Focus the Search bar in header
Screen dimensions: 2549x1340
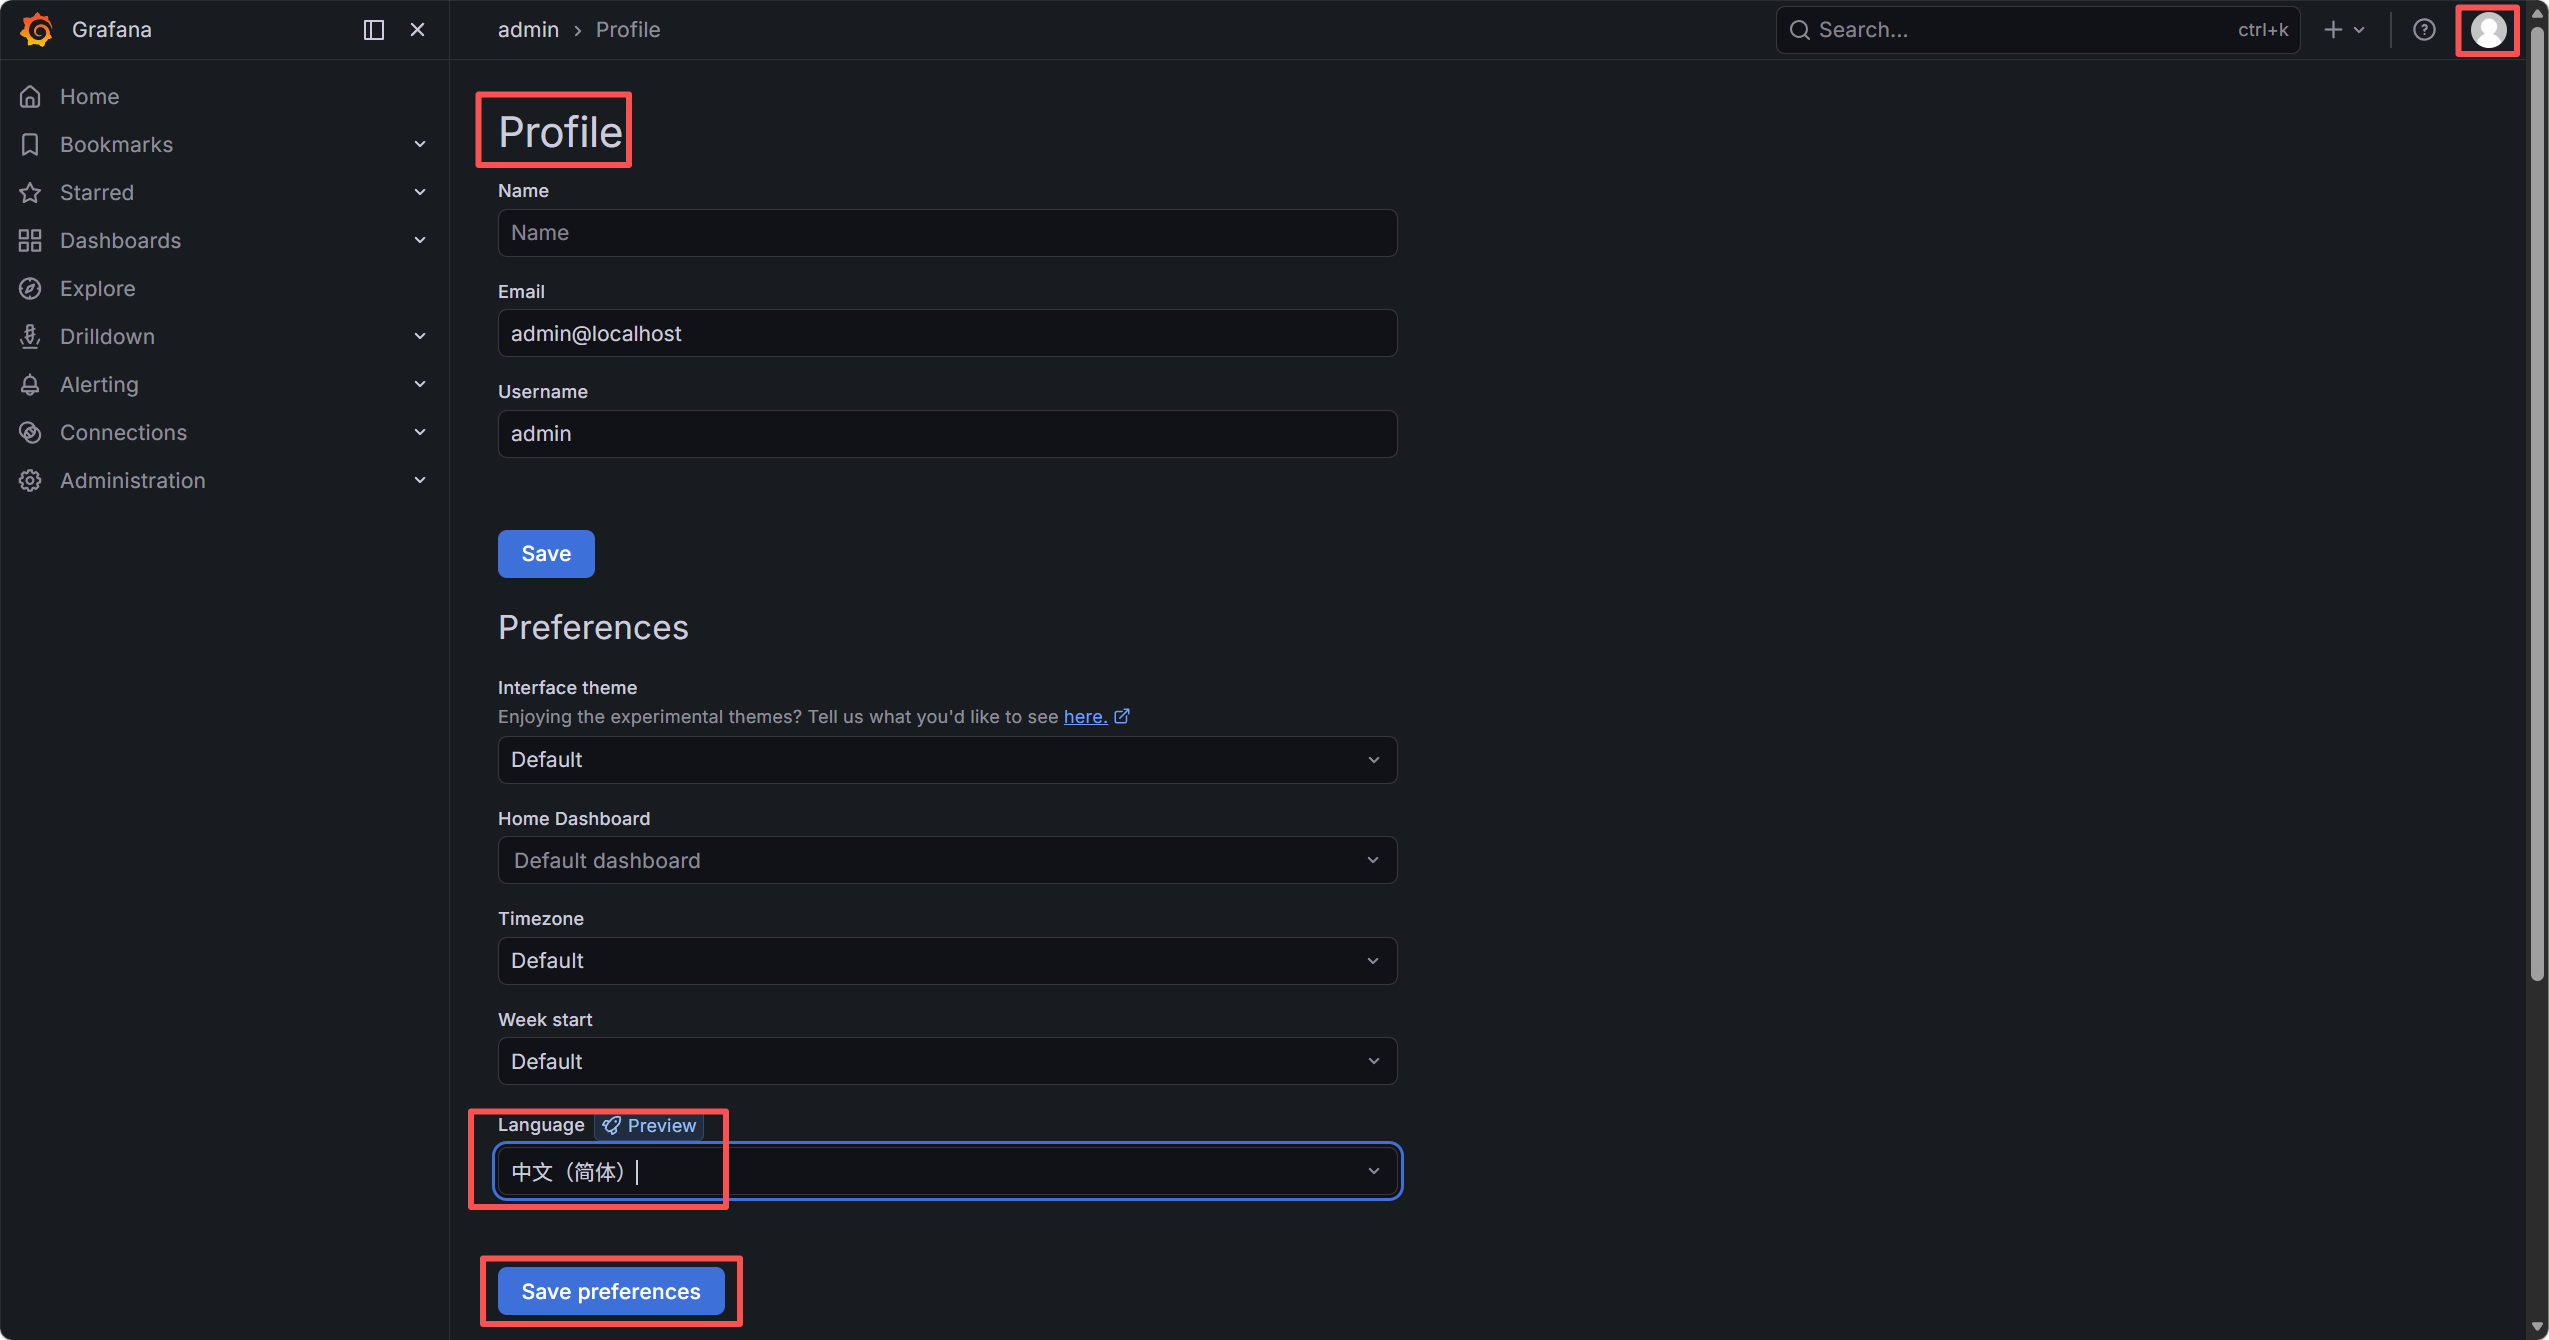click(x=2037, y=30)
